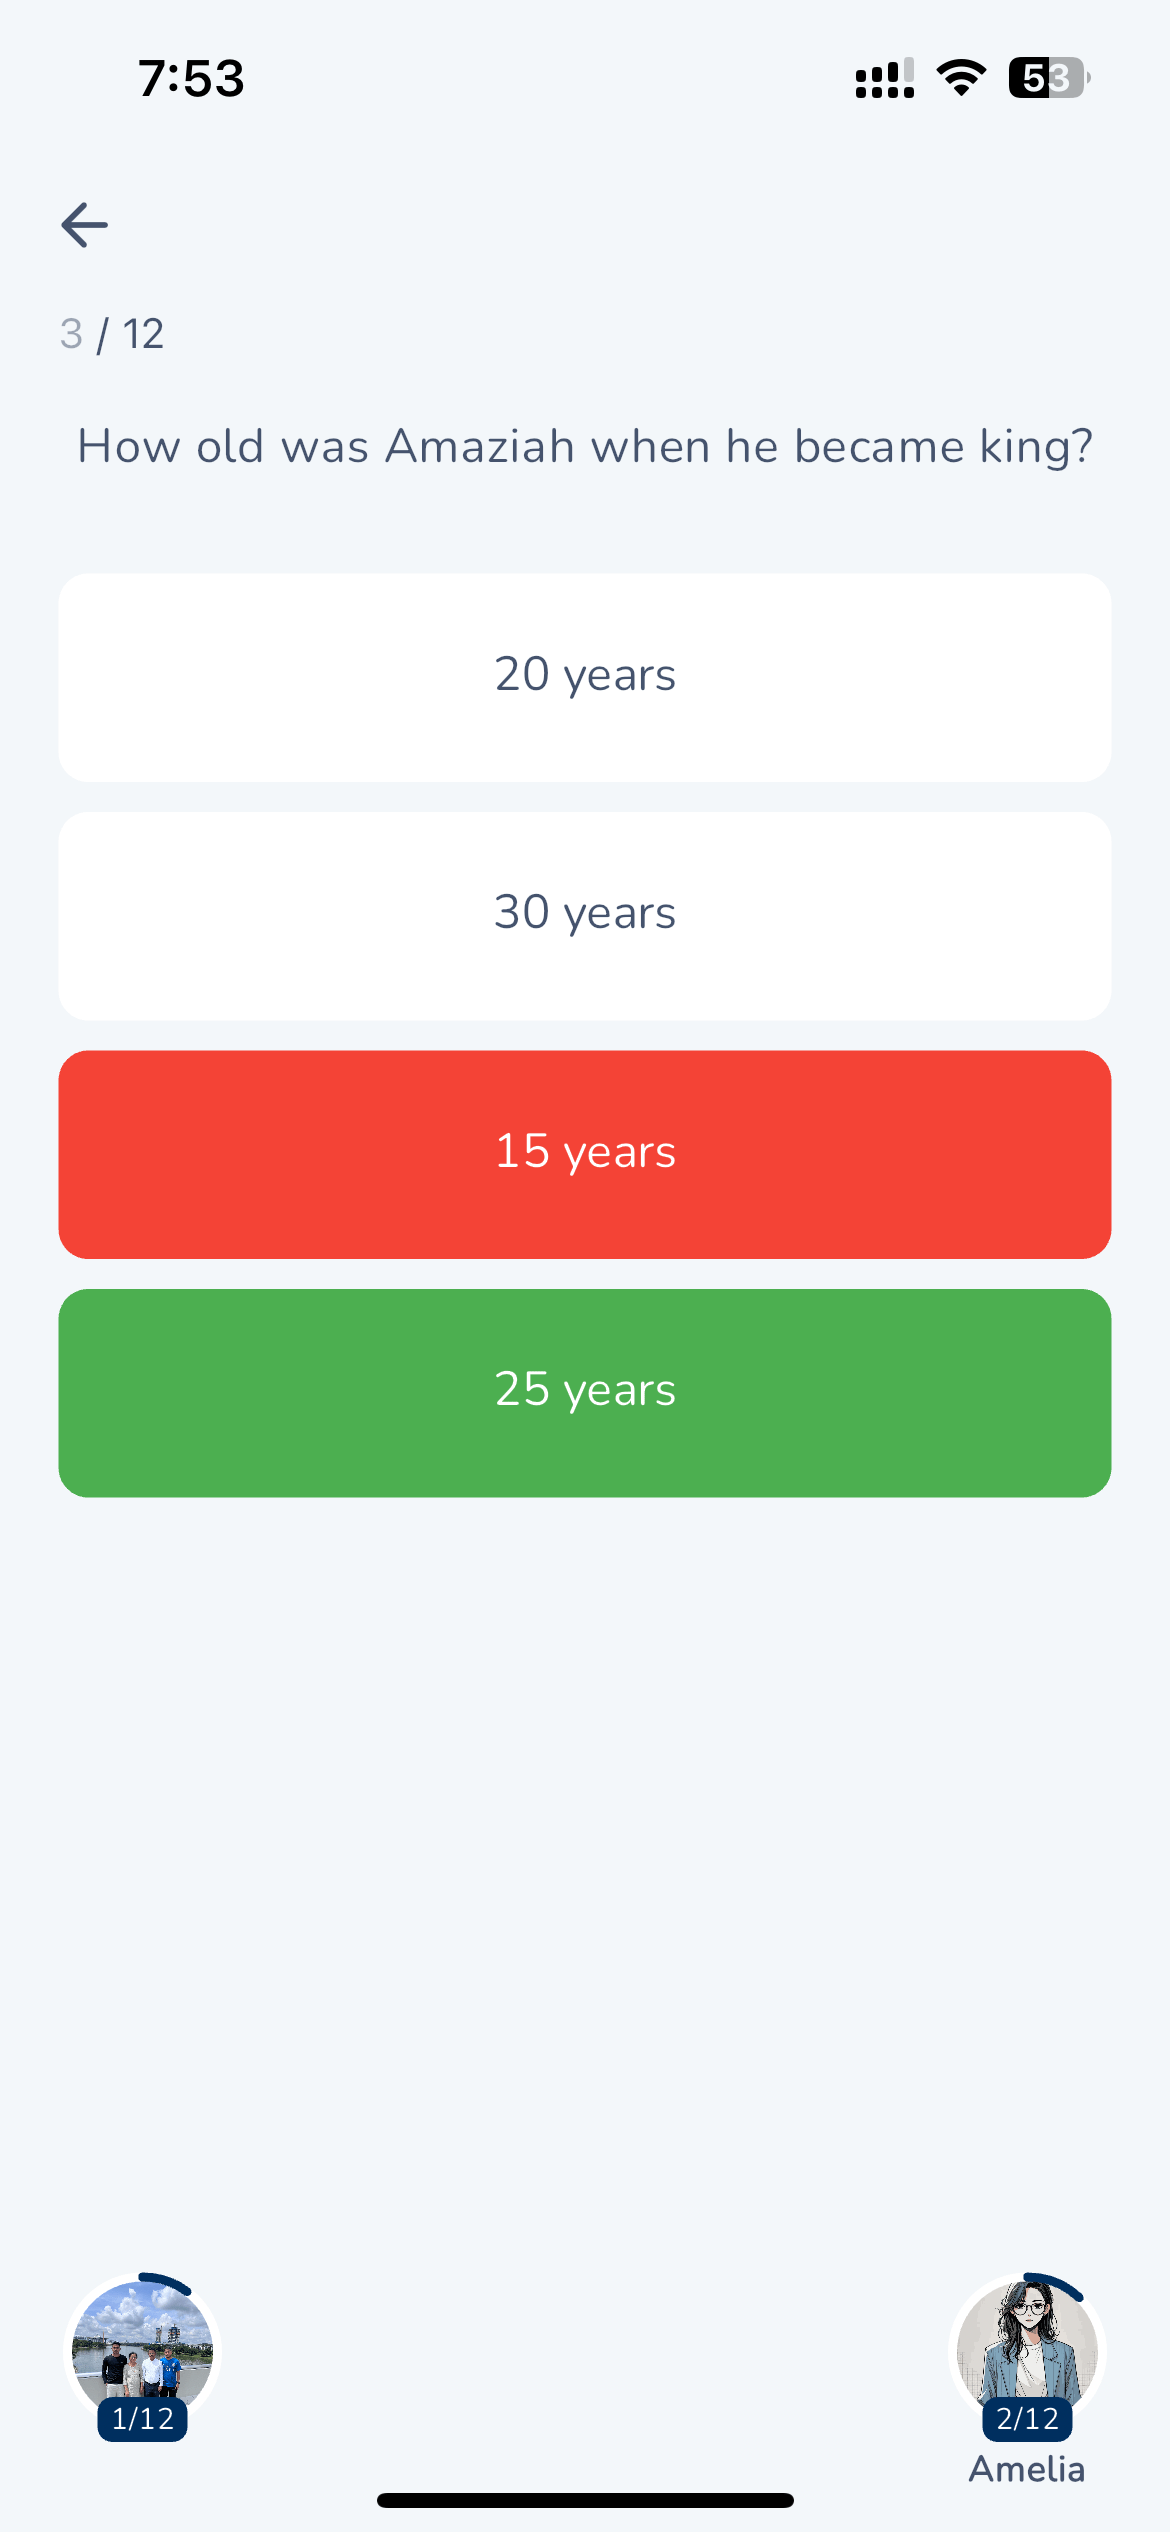Viewport: 1170px width, 2532px height.
Task: Click the "Amelia" player name
Action: coord(1027,2469)
